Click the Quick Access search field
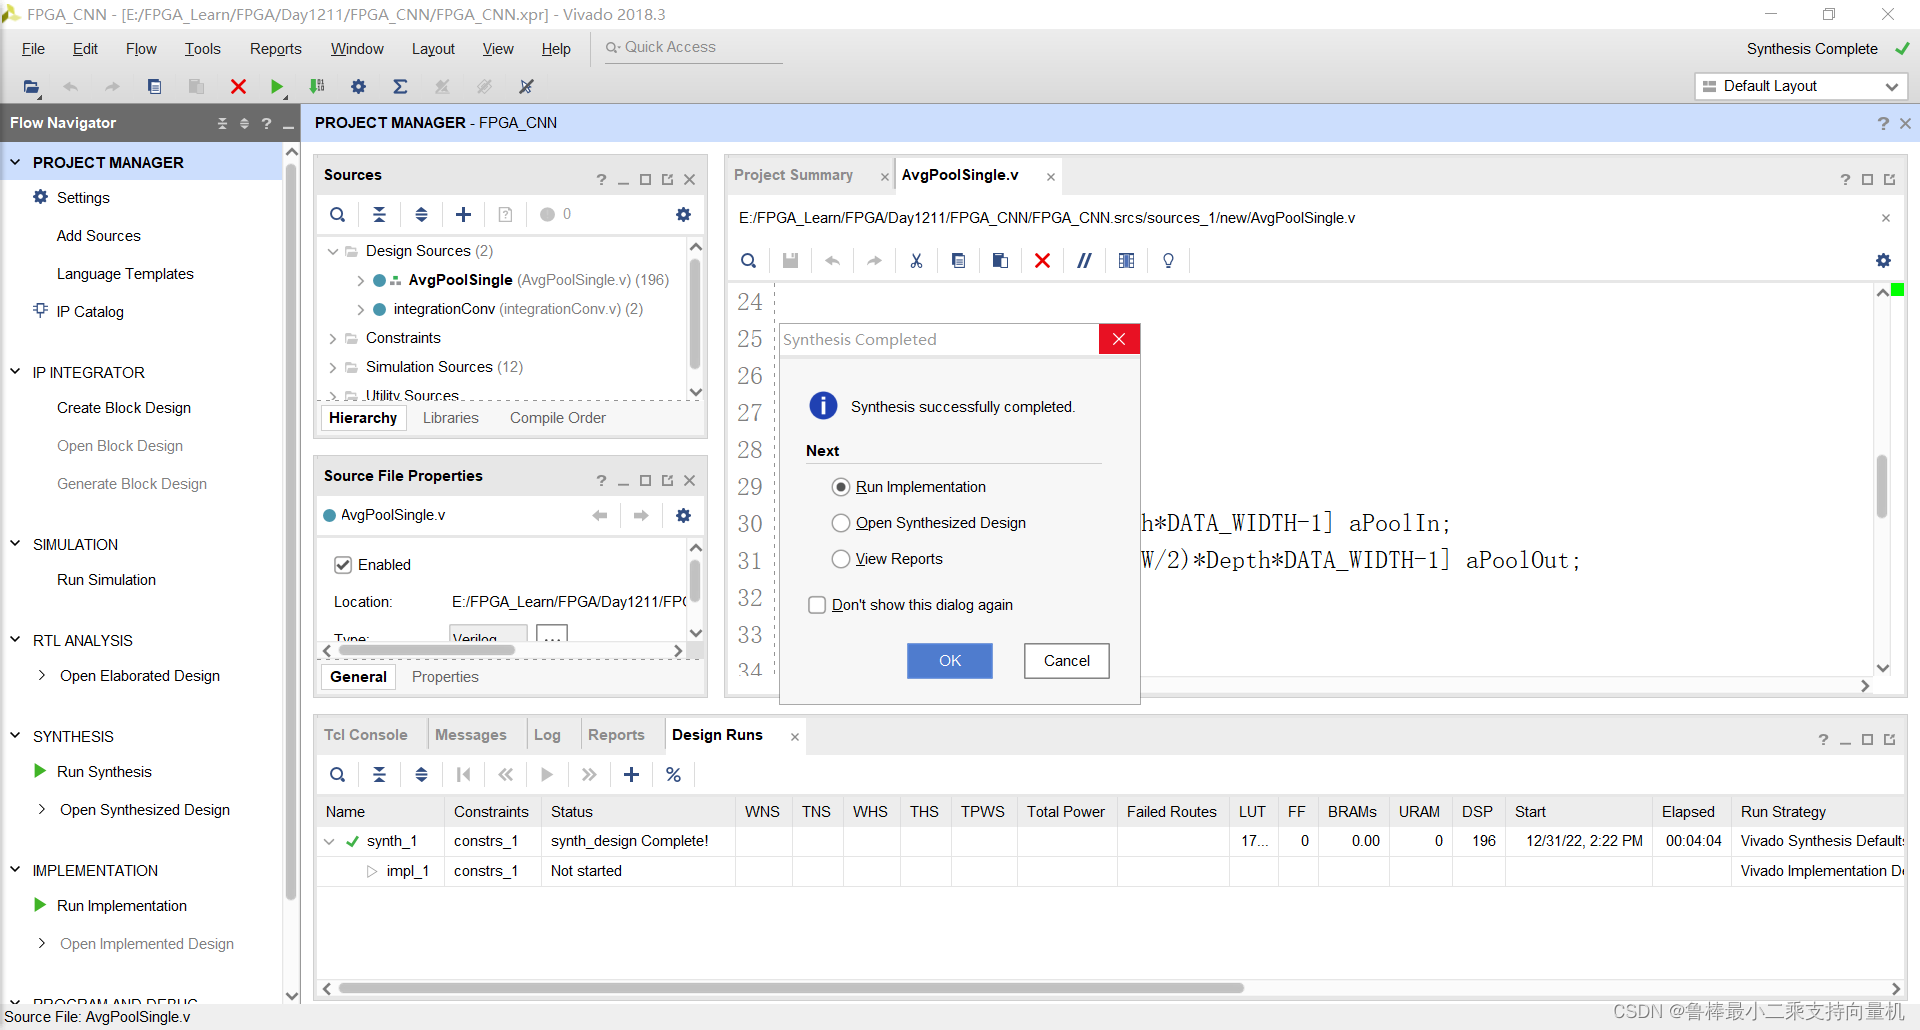Screen dimensions: 1920x1030 click(x=694, y=48)
